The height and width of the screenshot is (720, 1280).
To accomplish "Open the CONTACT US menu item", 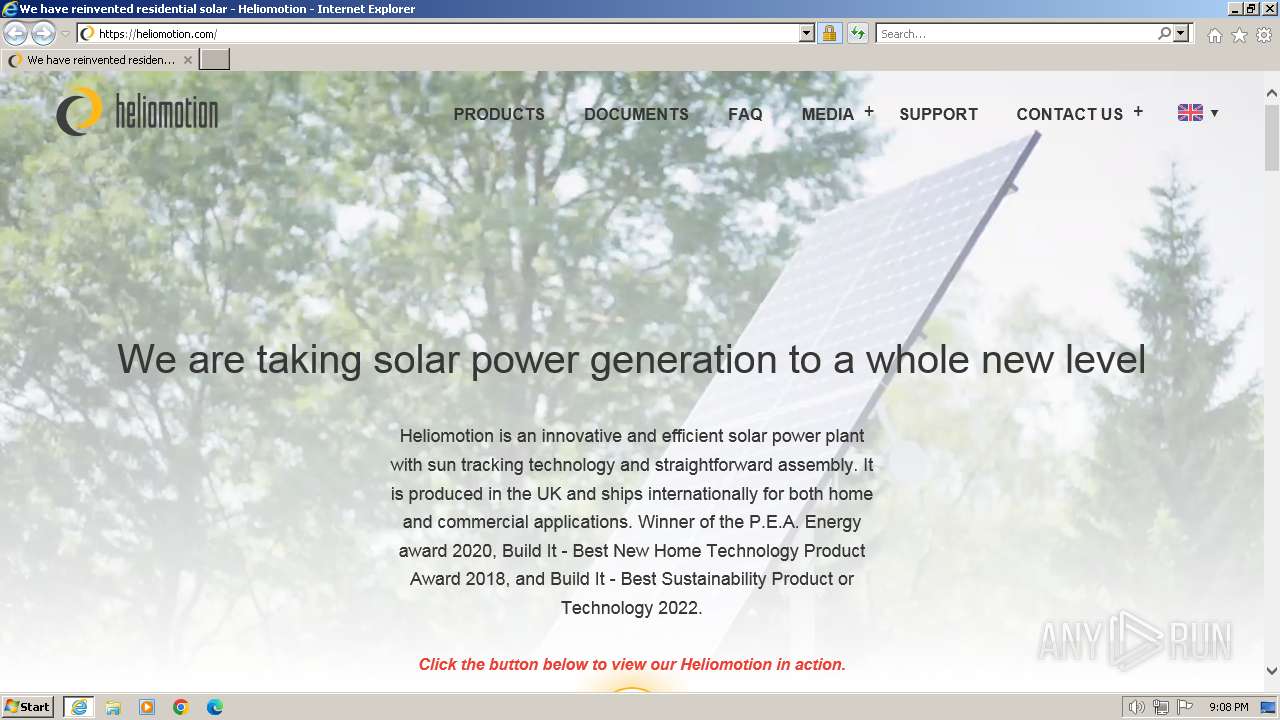I will point(1070,114).
